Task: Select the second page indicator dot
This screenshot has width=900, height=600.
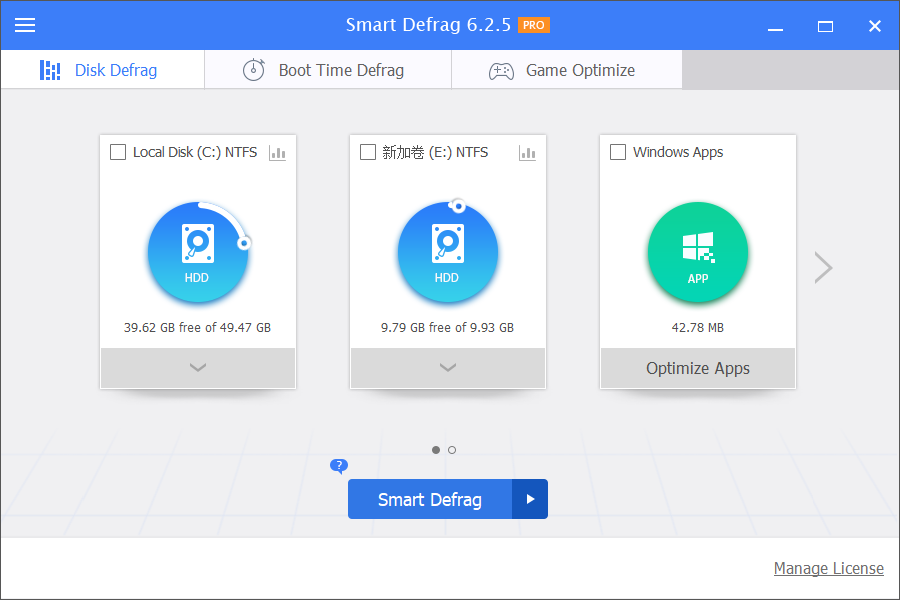Action: click(452, 450)
